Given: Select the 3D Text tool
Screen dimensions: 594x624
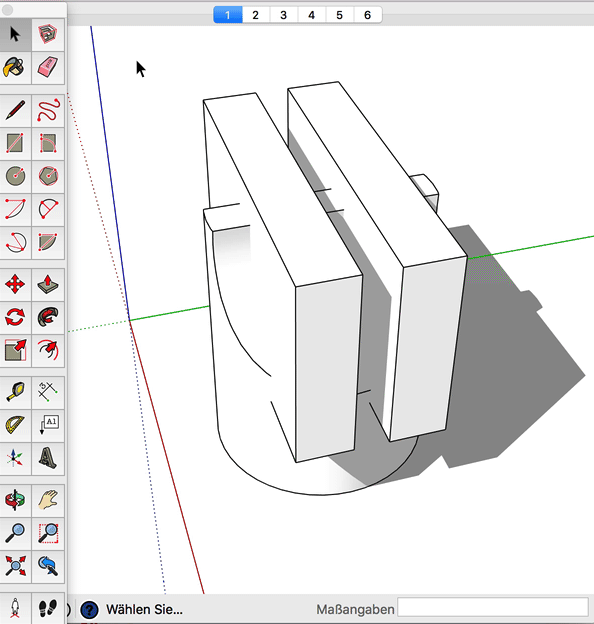Looking at the screenshot, I should click(x=48, y=458).
